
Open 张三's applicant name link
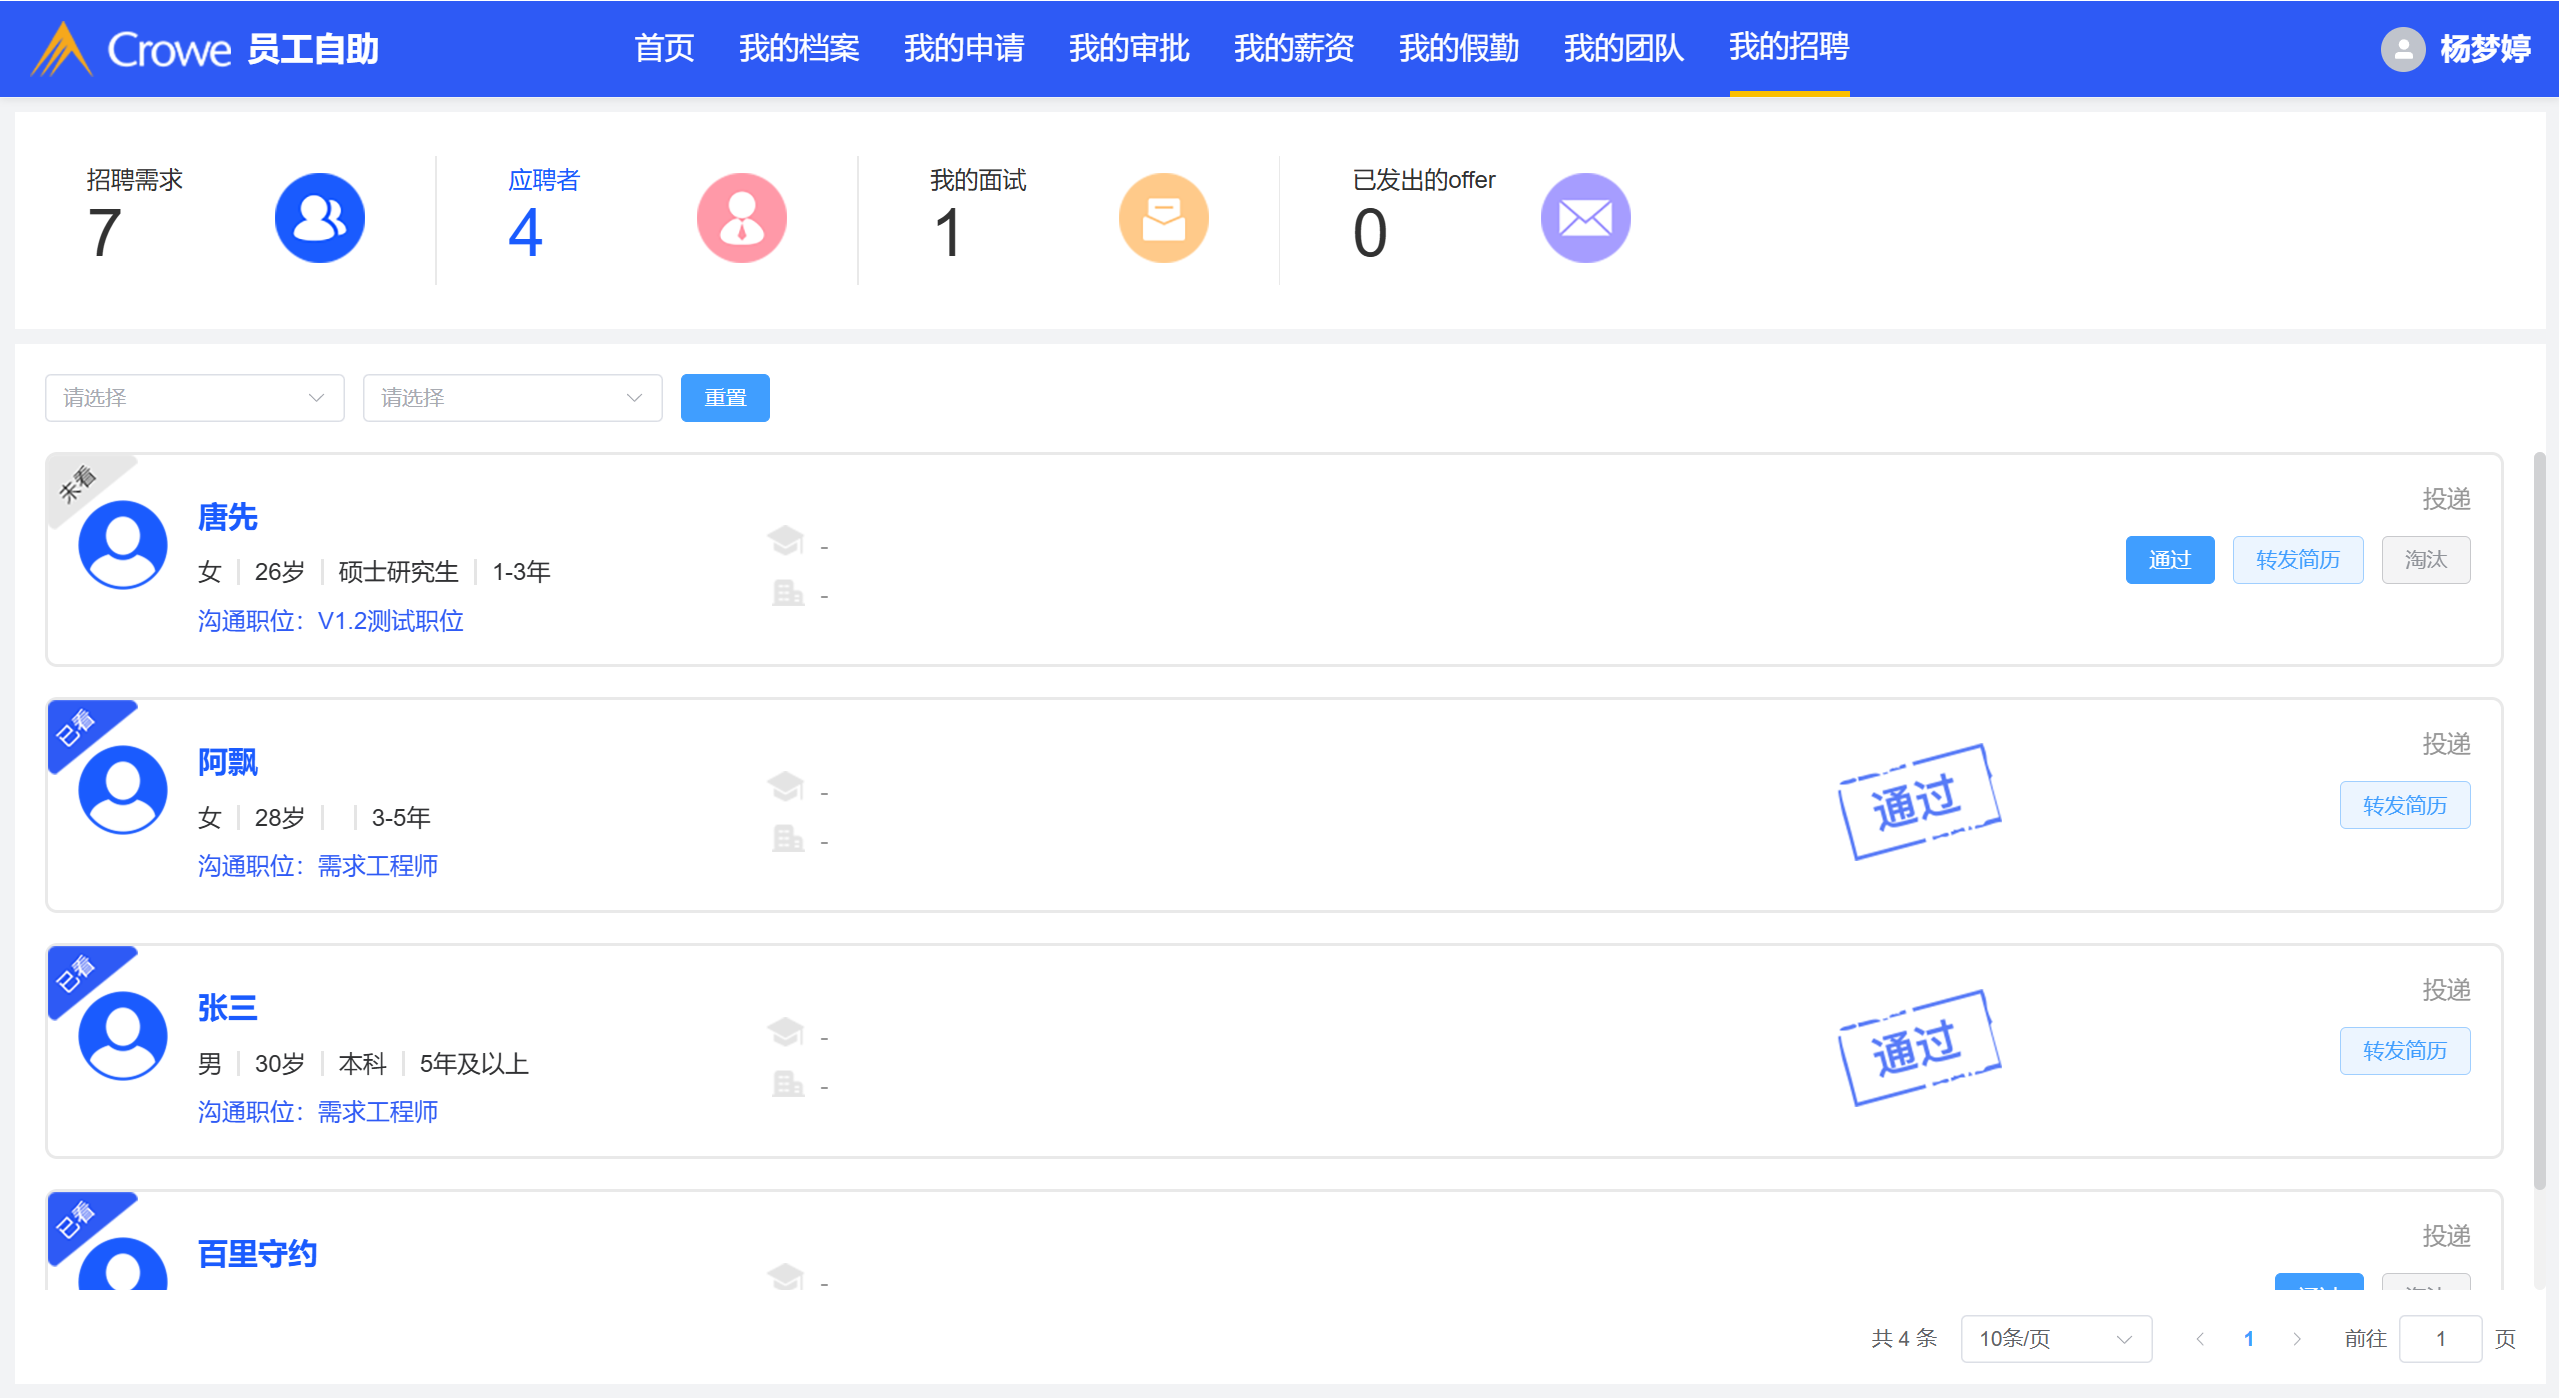click(x=227, y=1007)
